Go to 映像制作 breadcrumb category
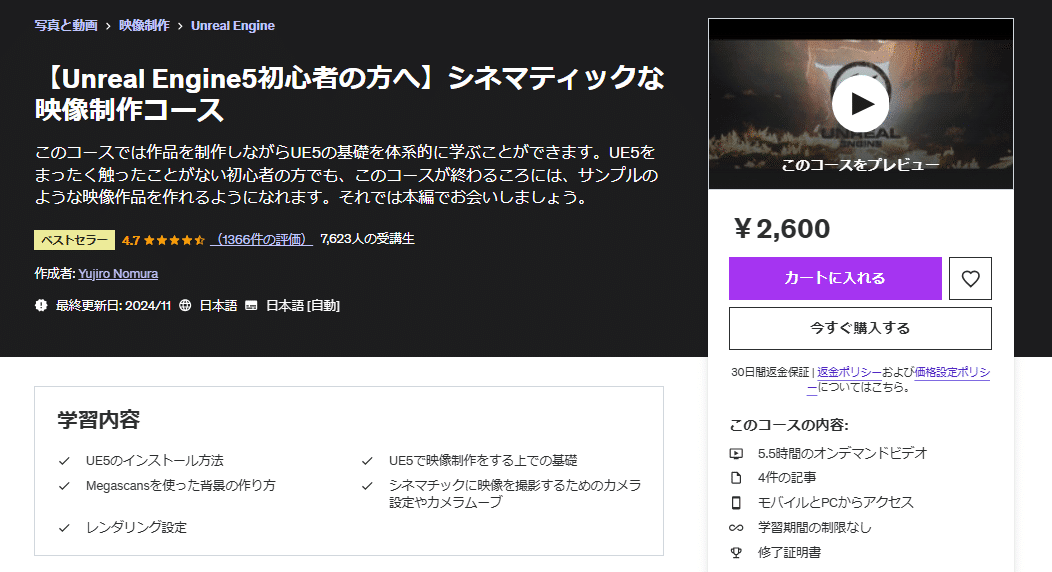This screenshot has height=572, width=1052. coord(144,26)
